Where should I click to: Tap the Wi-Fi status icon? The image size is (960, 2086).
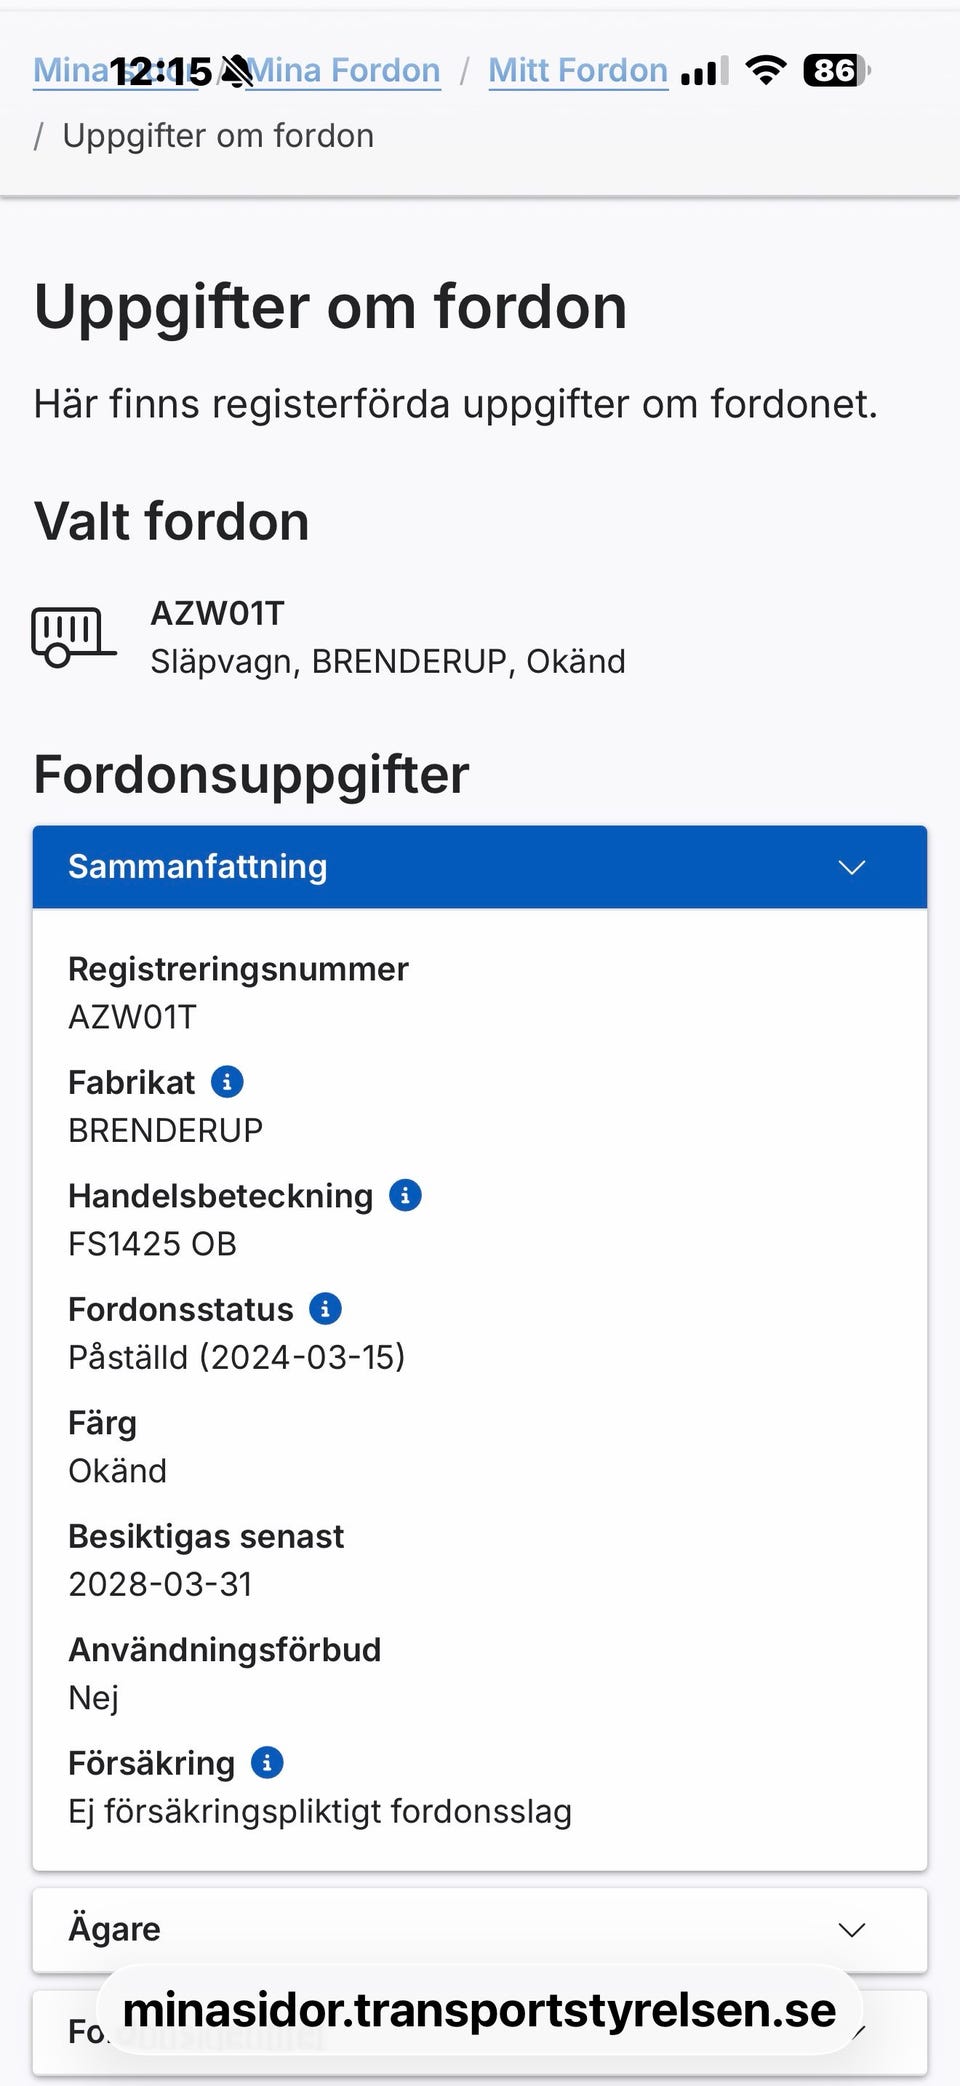766,70
